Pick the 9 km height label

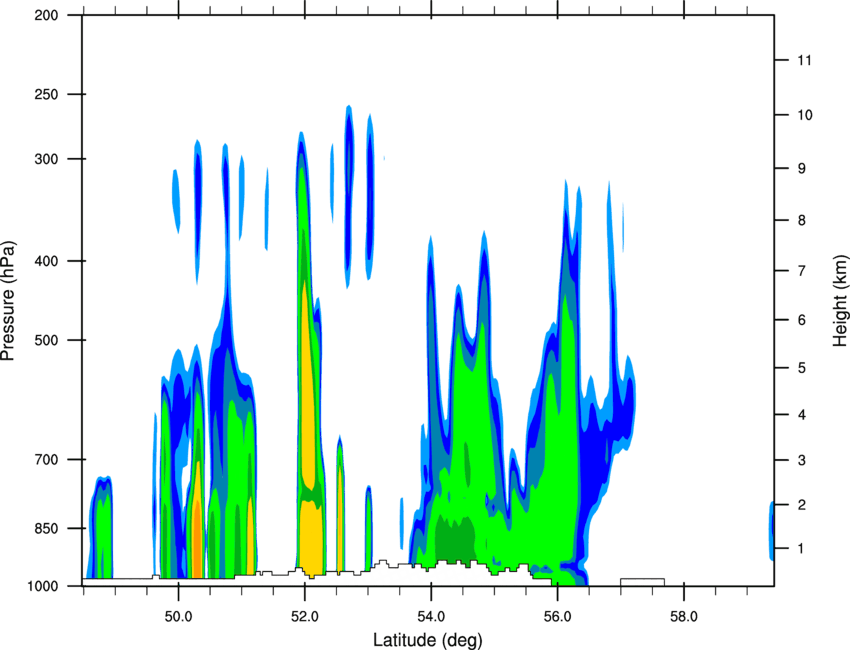[x=801, y=169]
